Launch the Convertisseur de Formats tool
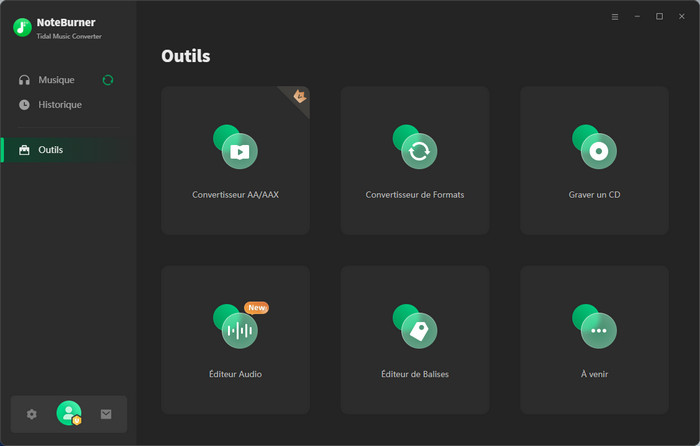Image resolution: width=700 pixels, height=446 pixels. click(x=418, y=151)
